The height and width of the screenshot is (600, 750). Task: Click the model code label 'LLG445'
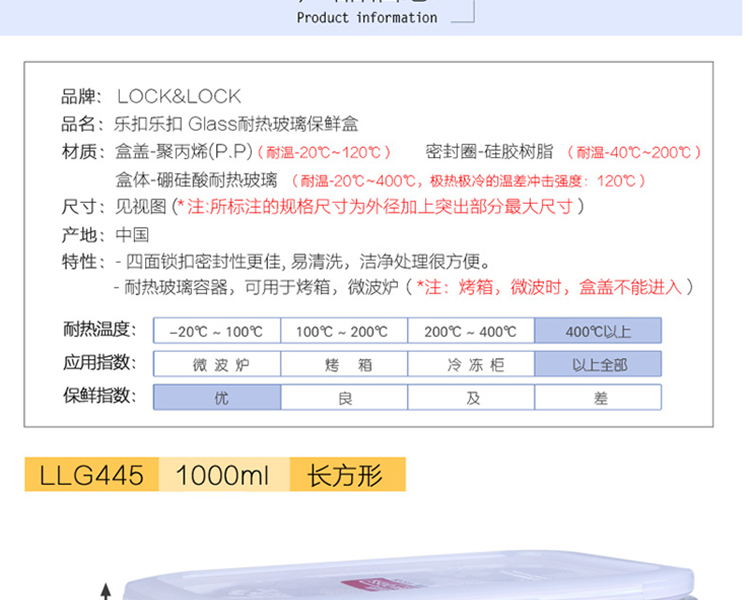click(91, 475)
